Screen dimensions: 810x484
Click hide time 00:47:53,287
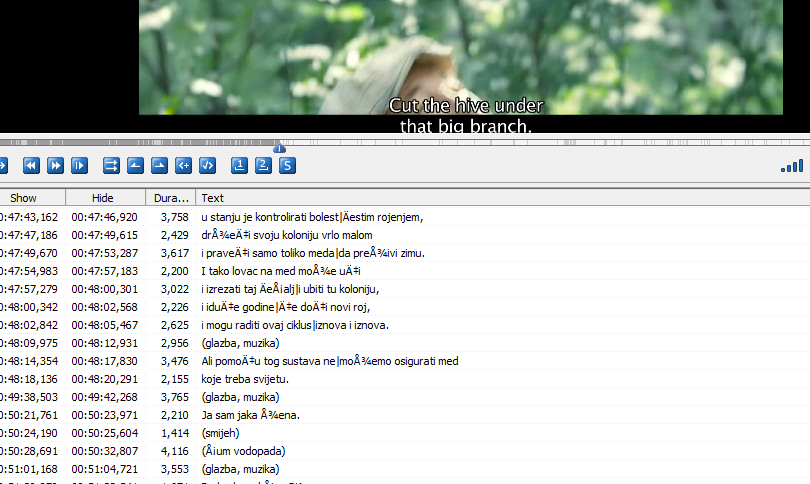(x=105, y=254)
